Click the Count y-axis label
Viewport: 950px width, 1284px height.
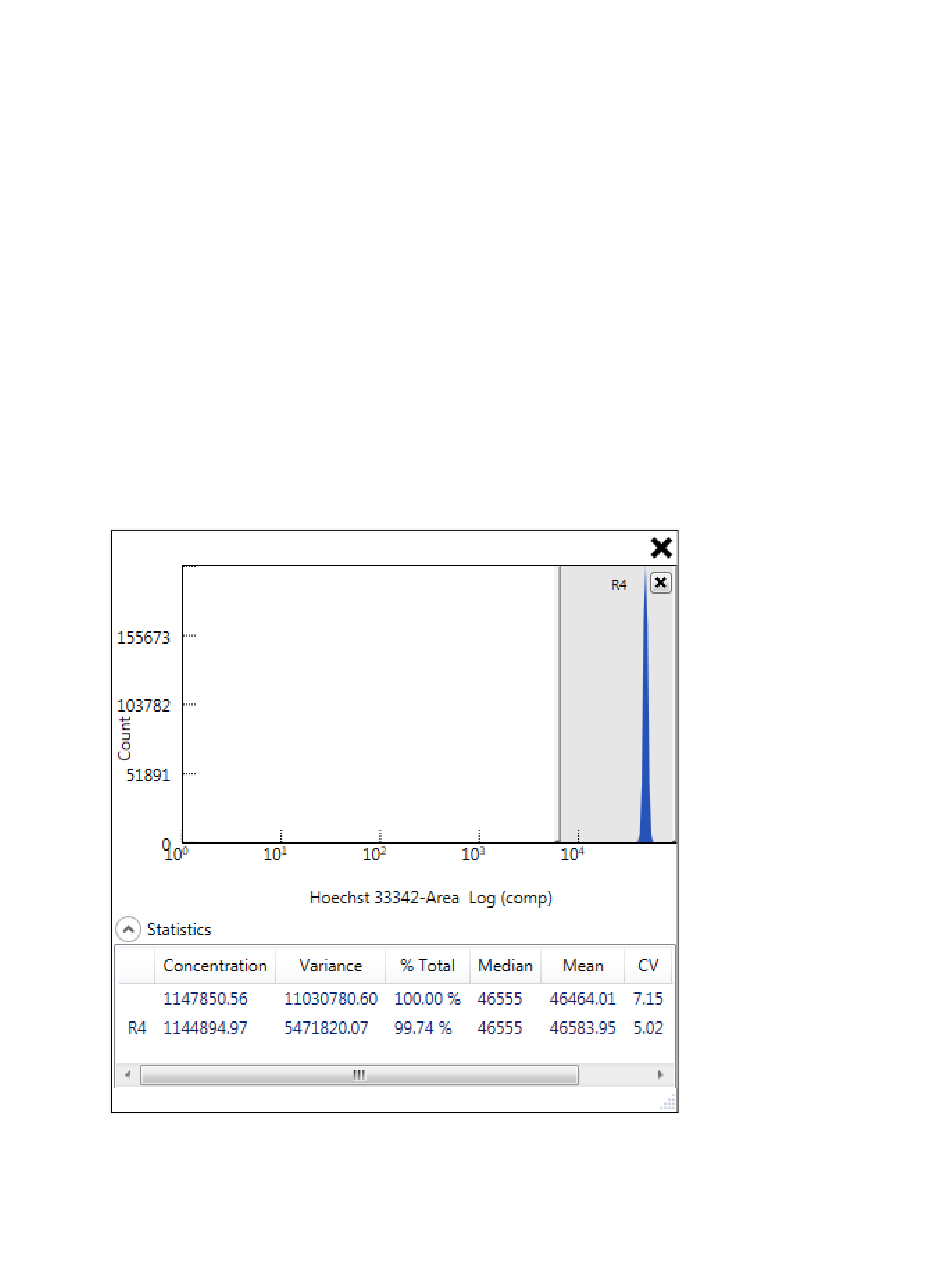pyautogui.click(x=124, y=737)
